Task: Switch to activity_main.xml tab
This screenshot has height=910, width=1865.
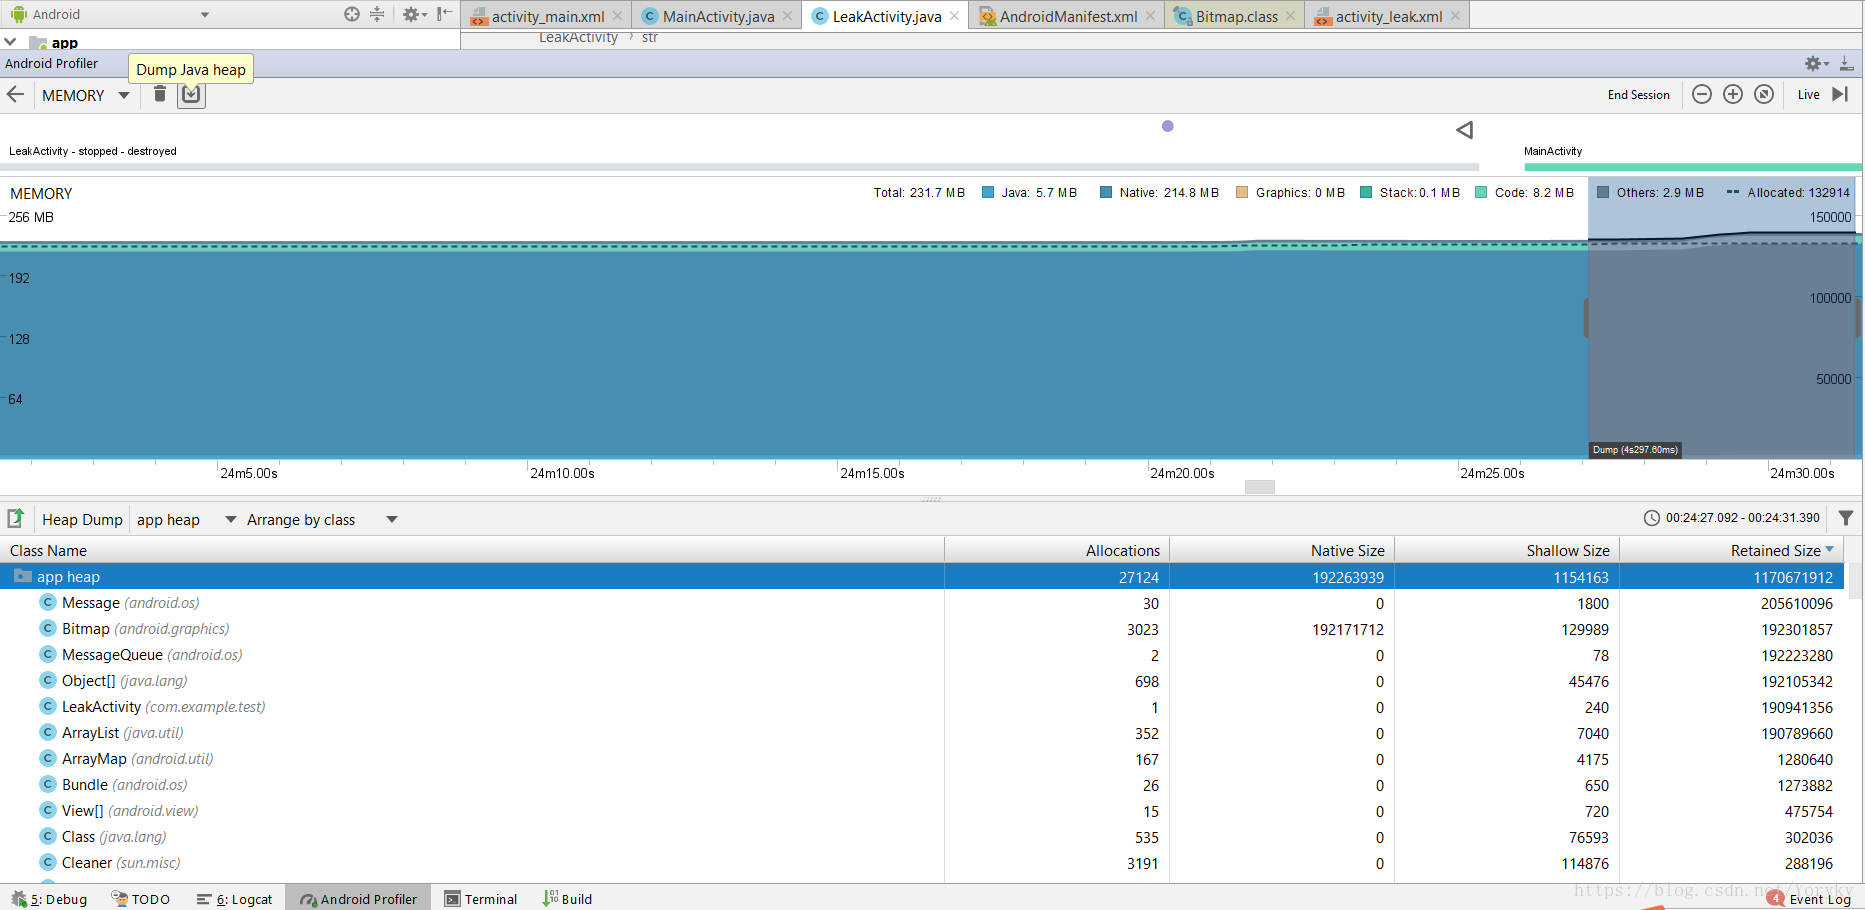Action: tap(547, 16)
